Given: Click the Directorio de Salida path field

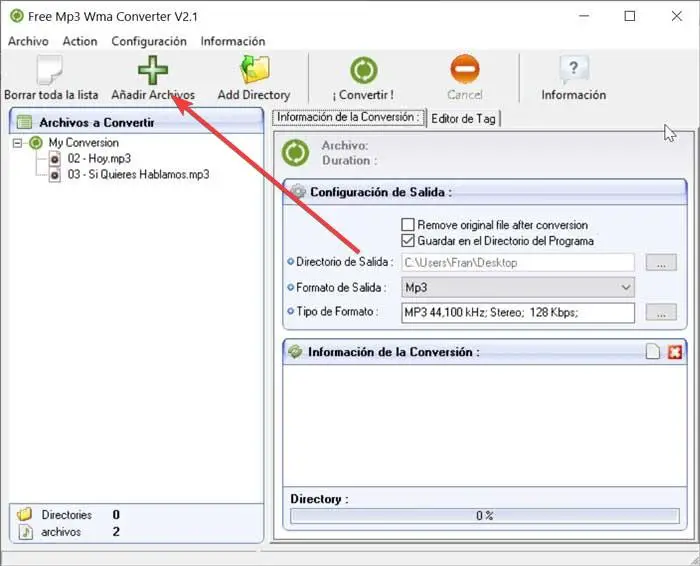Looking at the screenshot, I should 518,262.
